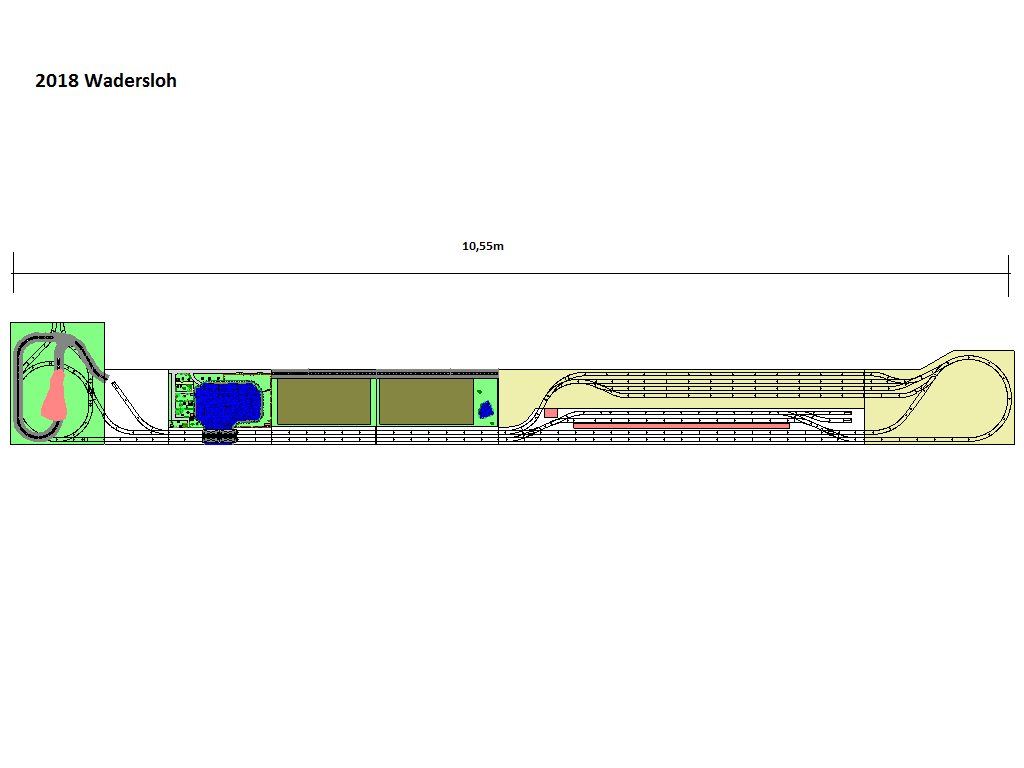Click the right olive-brown field rectangle
This screenshot has width=1024, height=768.
tap(425, 401)
